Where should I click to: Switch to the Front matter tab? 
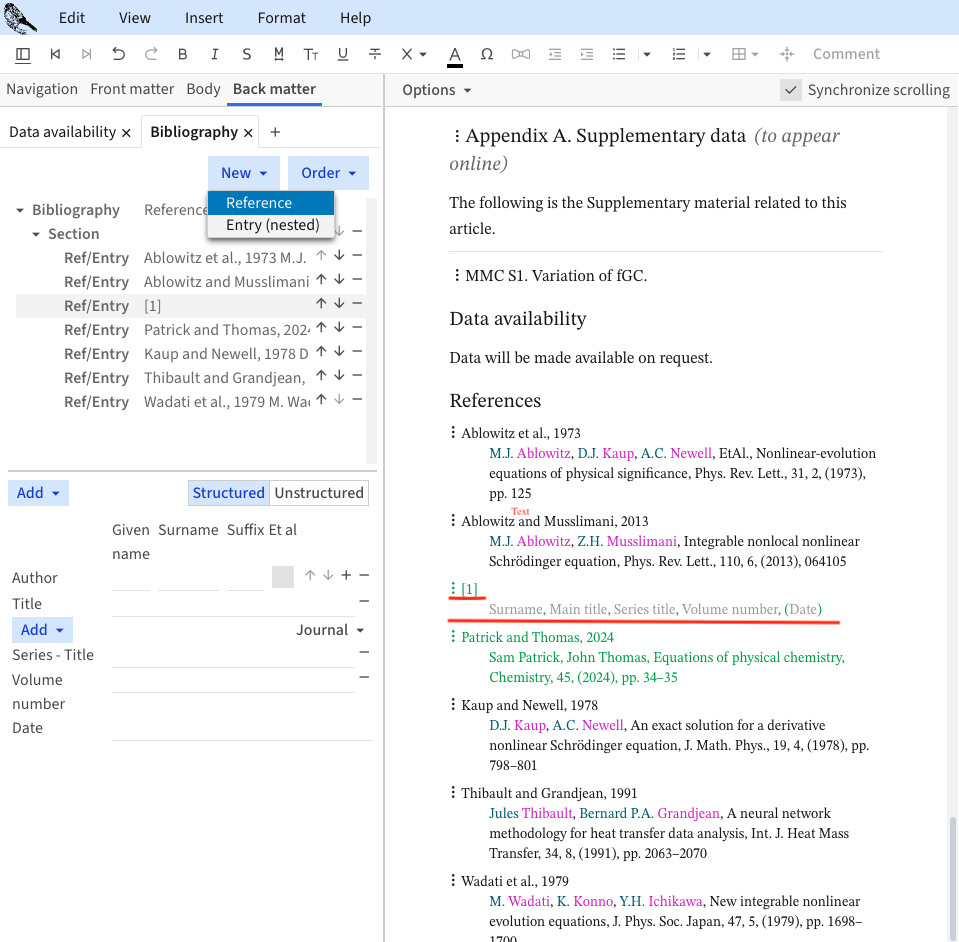132,89
